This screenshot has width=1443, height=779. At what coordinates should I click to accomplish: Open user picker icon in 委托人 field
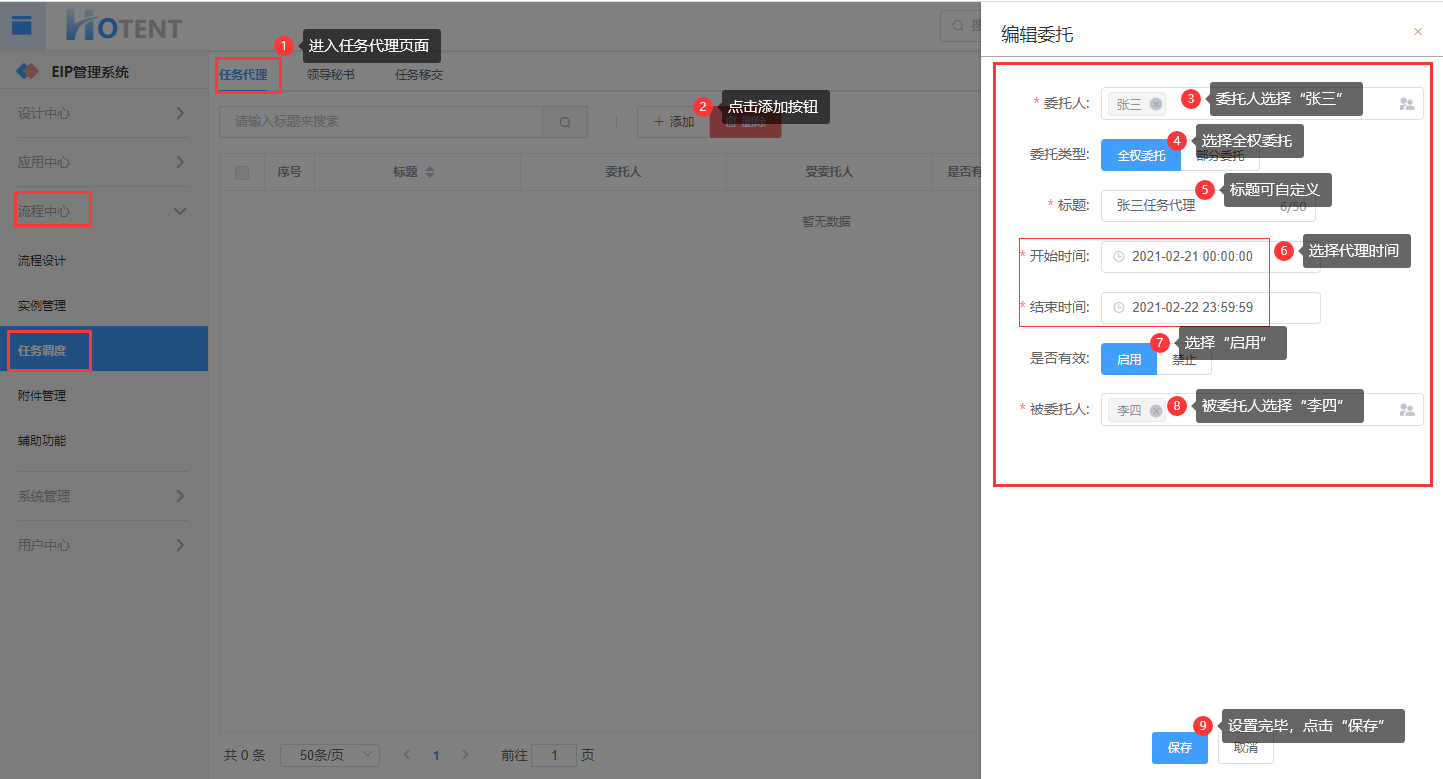coord(1407,104)
